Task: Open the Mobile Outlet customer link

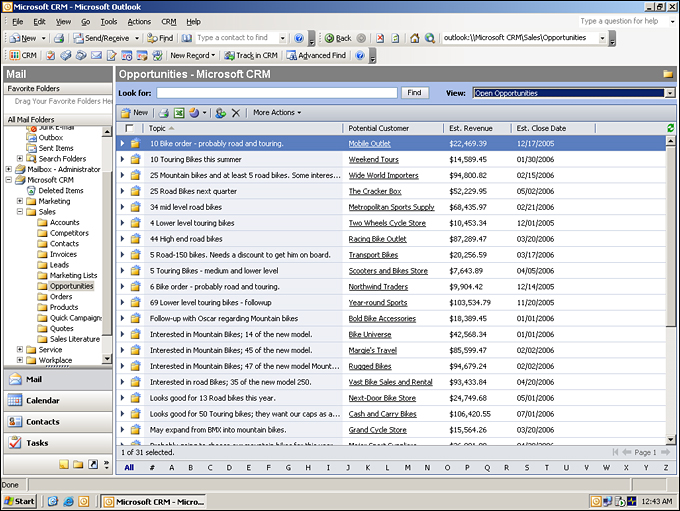Action: tap(369, 144)
